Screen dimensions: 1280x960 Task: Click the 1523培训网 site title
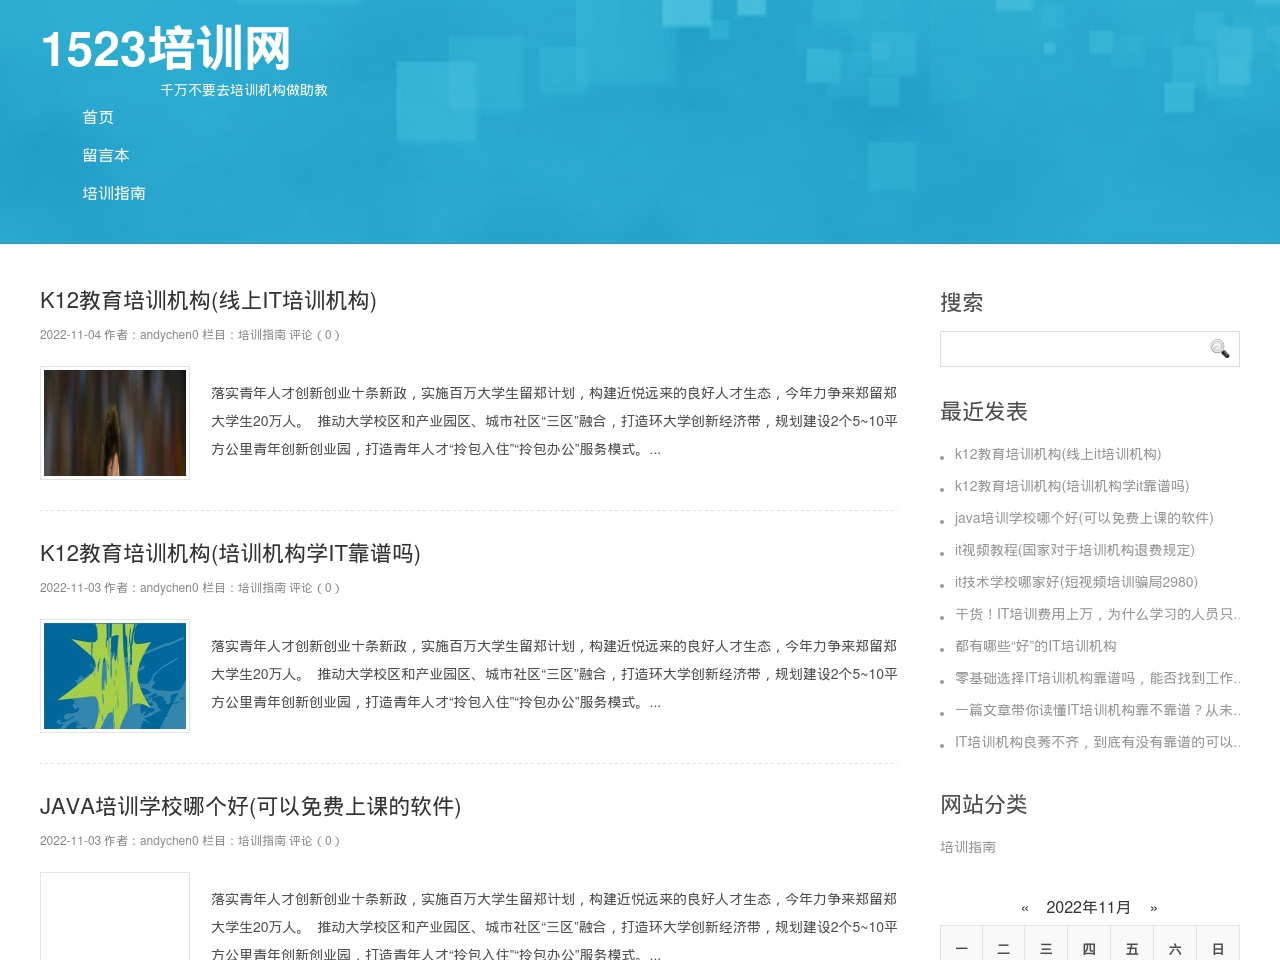coord(166,49)
